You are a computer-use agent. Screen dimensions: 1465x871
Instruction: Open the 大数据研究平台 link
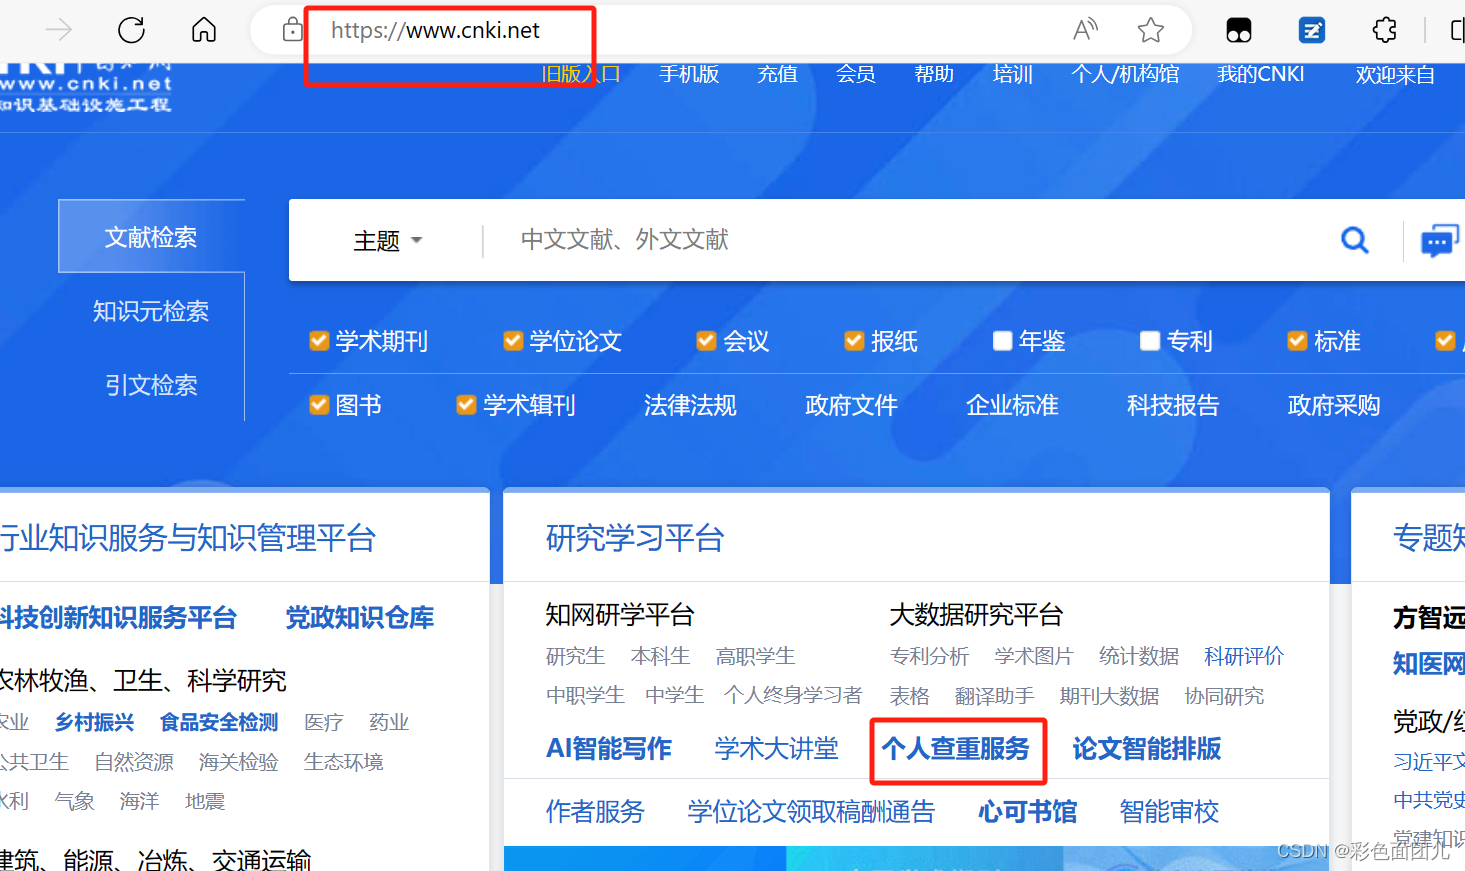tap(976, 615)
